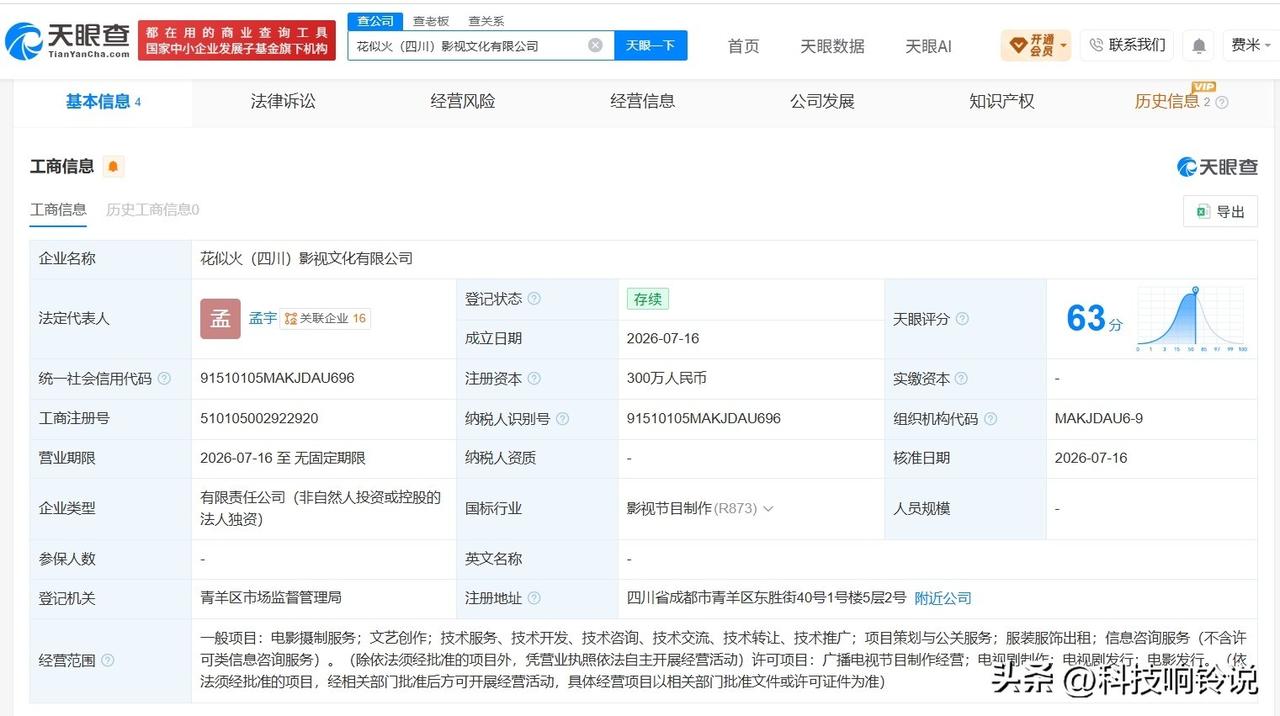Switch to the 法律诉讼 tab
Screen dimensions: 1280x716
(x=283, y=101)
